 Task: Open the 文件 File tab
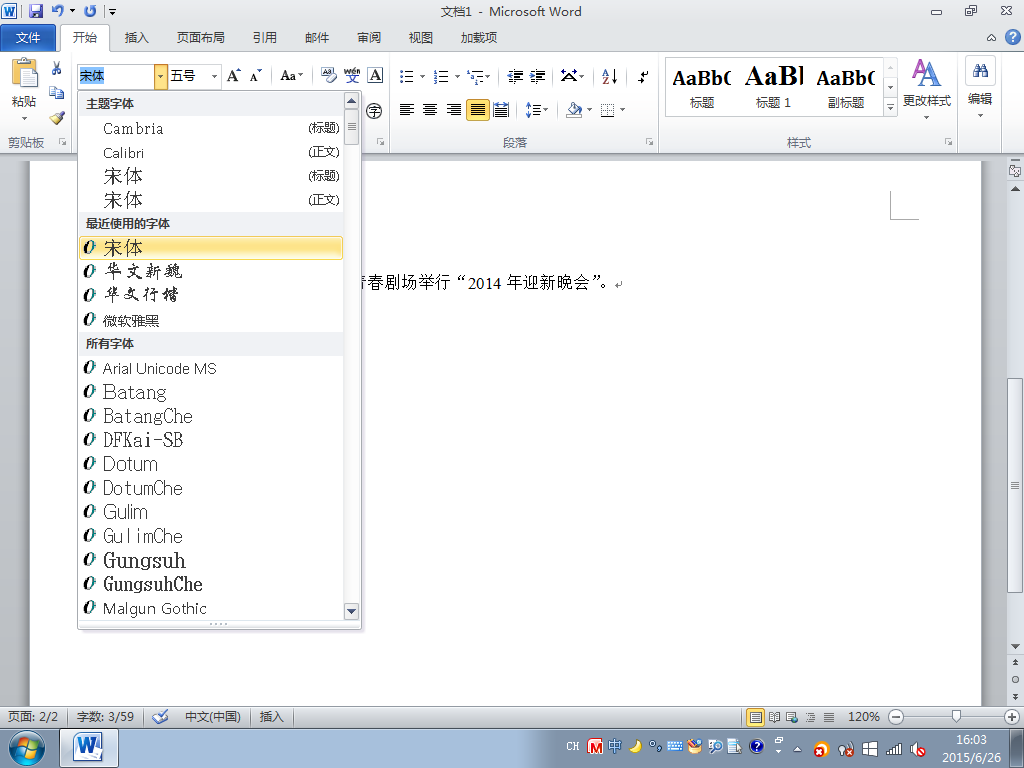pos(27,38)
